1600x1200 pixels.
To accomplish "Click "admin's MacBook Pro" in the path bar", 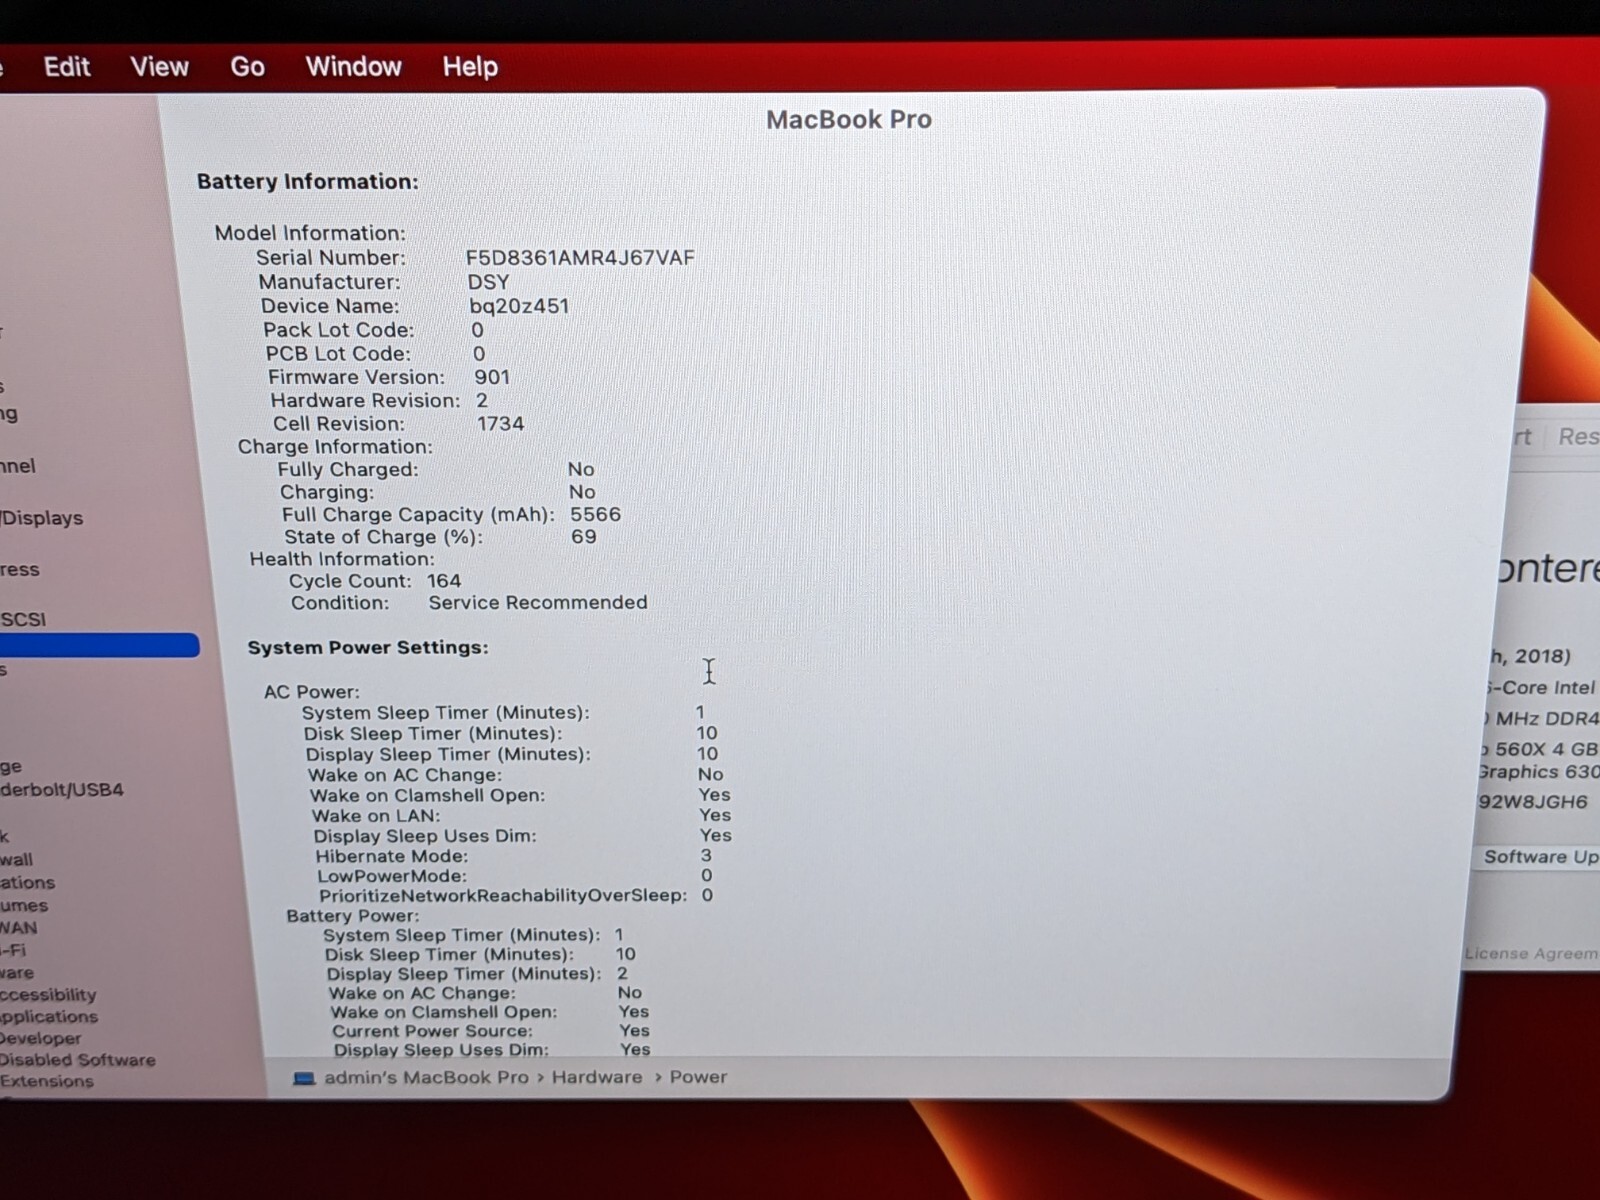I will [426, 1077].
